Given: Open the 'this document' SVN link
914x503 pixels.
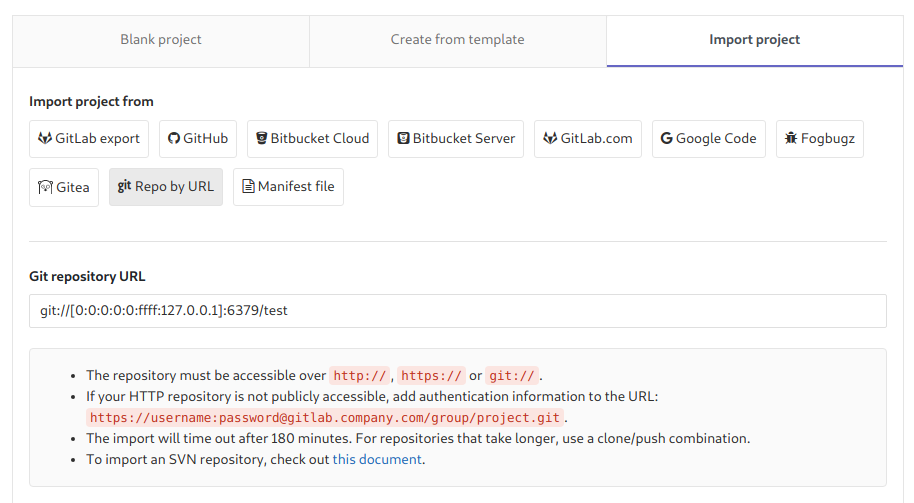Looking at the screenshot, I should [x=377, y=459].
